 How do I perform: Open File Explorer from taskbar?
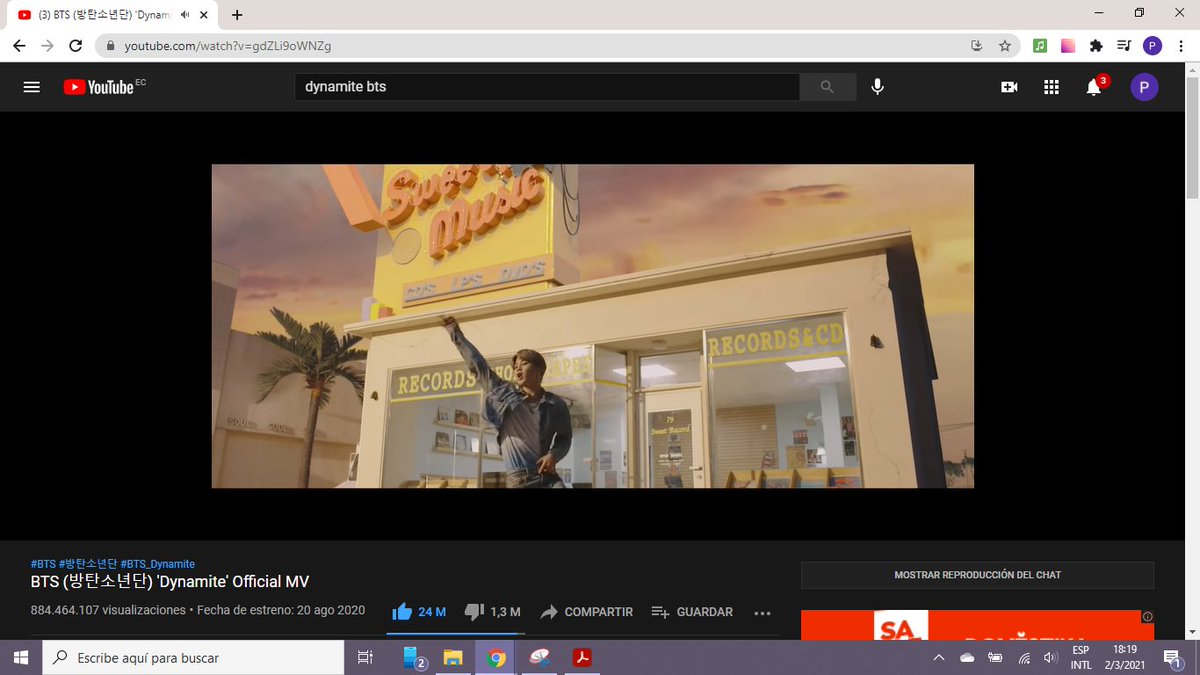tap(453, 658)
